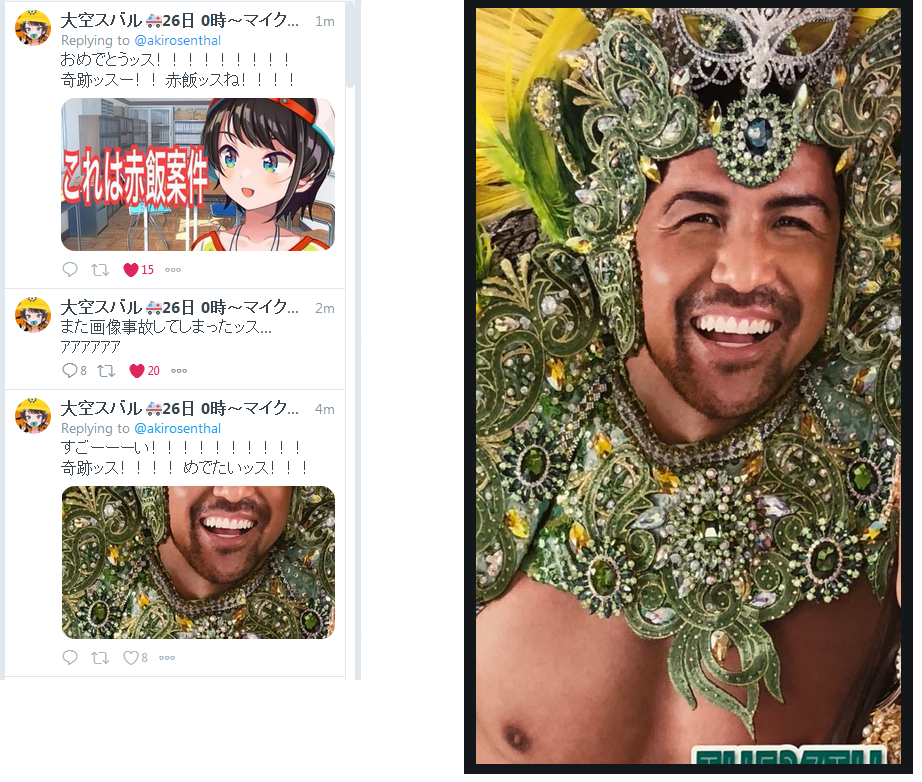This screenshot has width=922, height=782.
Task: Open @akirosenthal link in the first tweet
Action: point(178,41)
